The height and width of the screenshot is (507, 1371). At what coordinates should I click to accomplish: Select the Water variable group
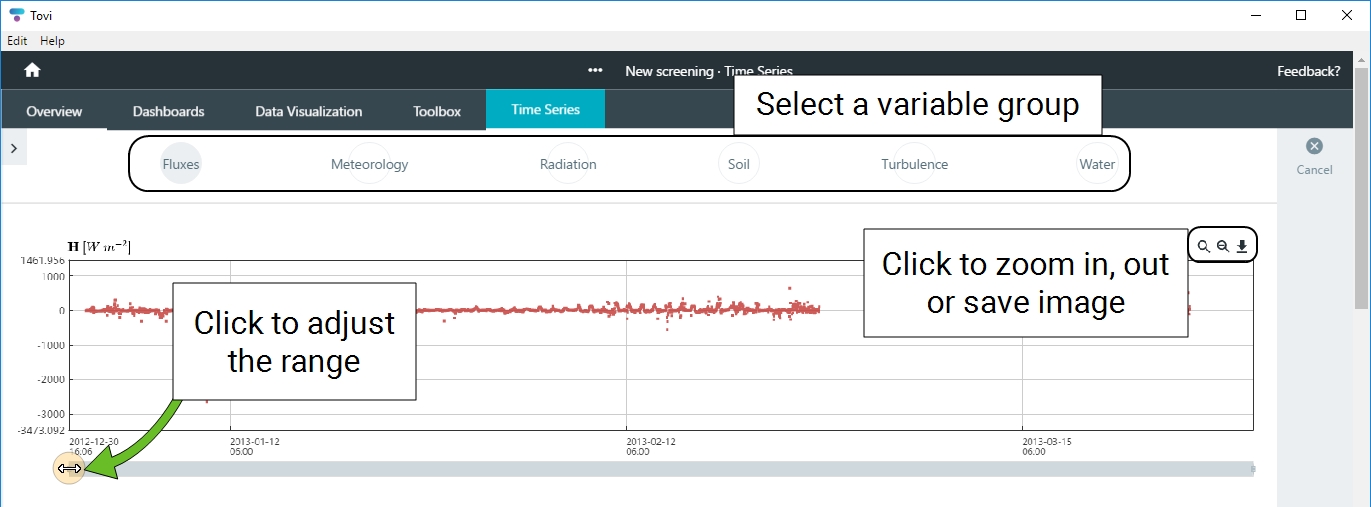point(1096,164)
